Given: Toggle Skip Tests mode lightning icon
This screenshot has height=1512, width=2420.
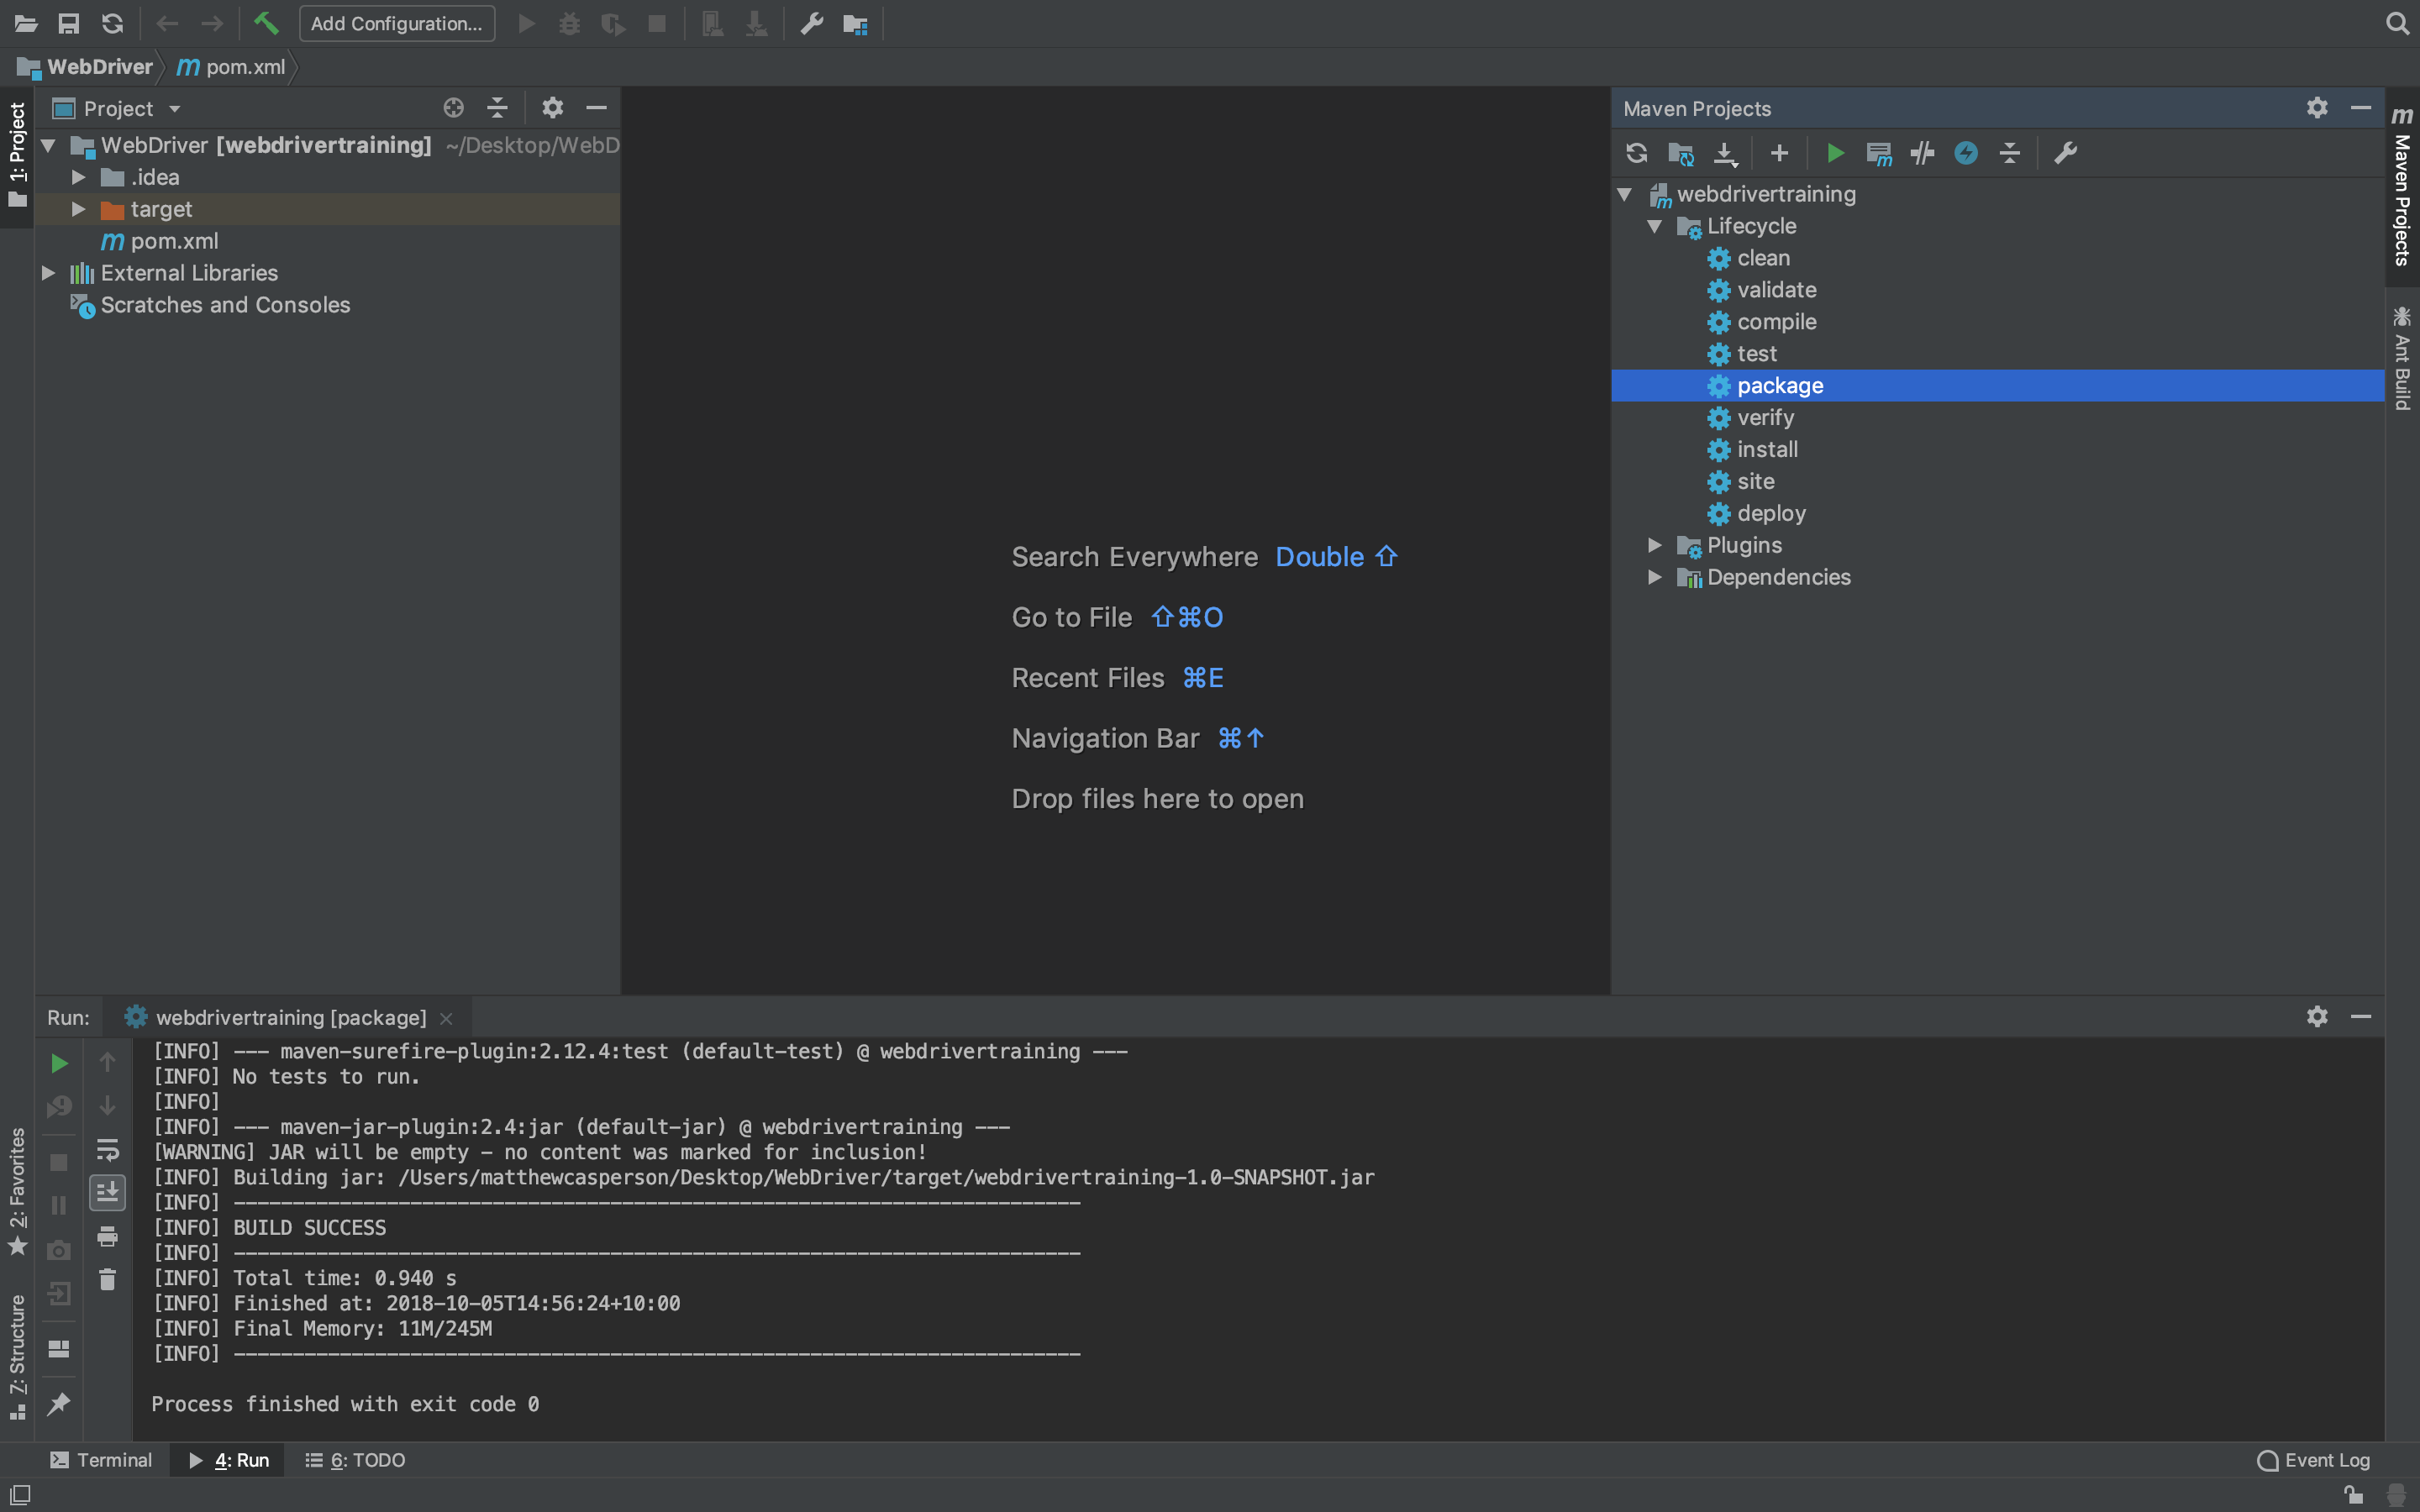Looking at the screenshot, I should click(1966, 153).
